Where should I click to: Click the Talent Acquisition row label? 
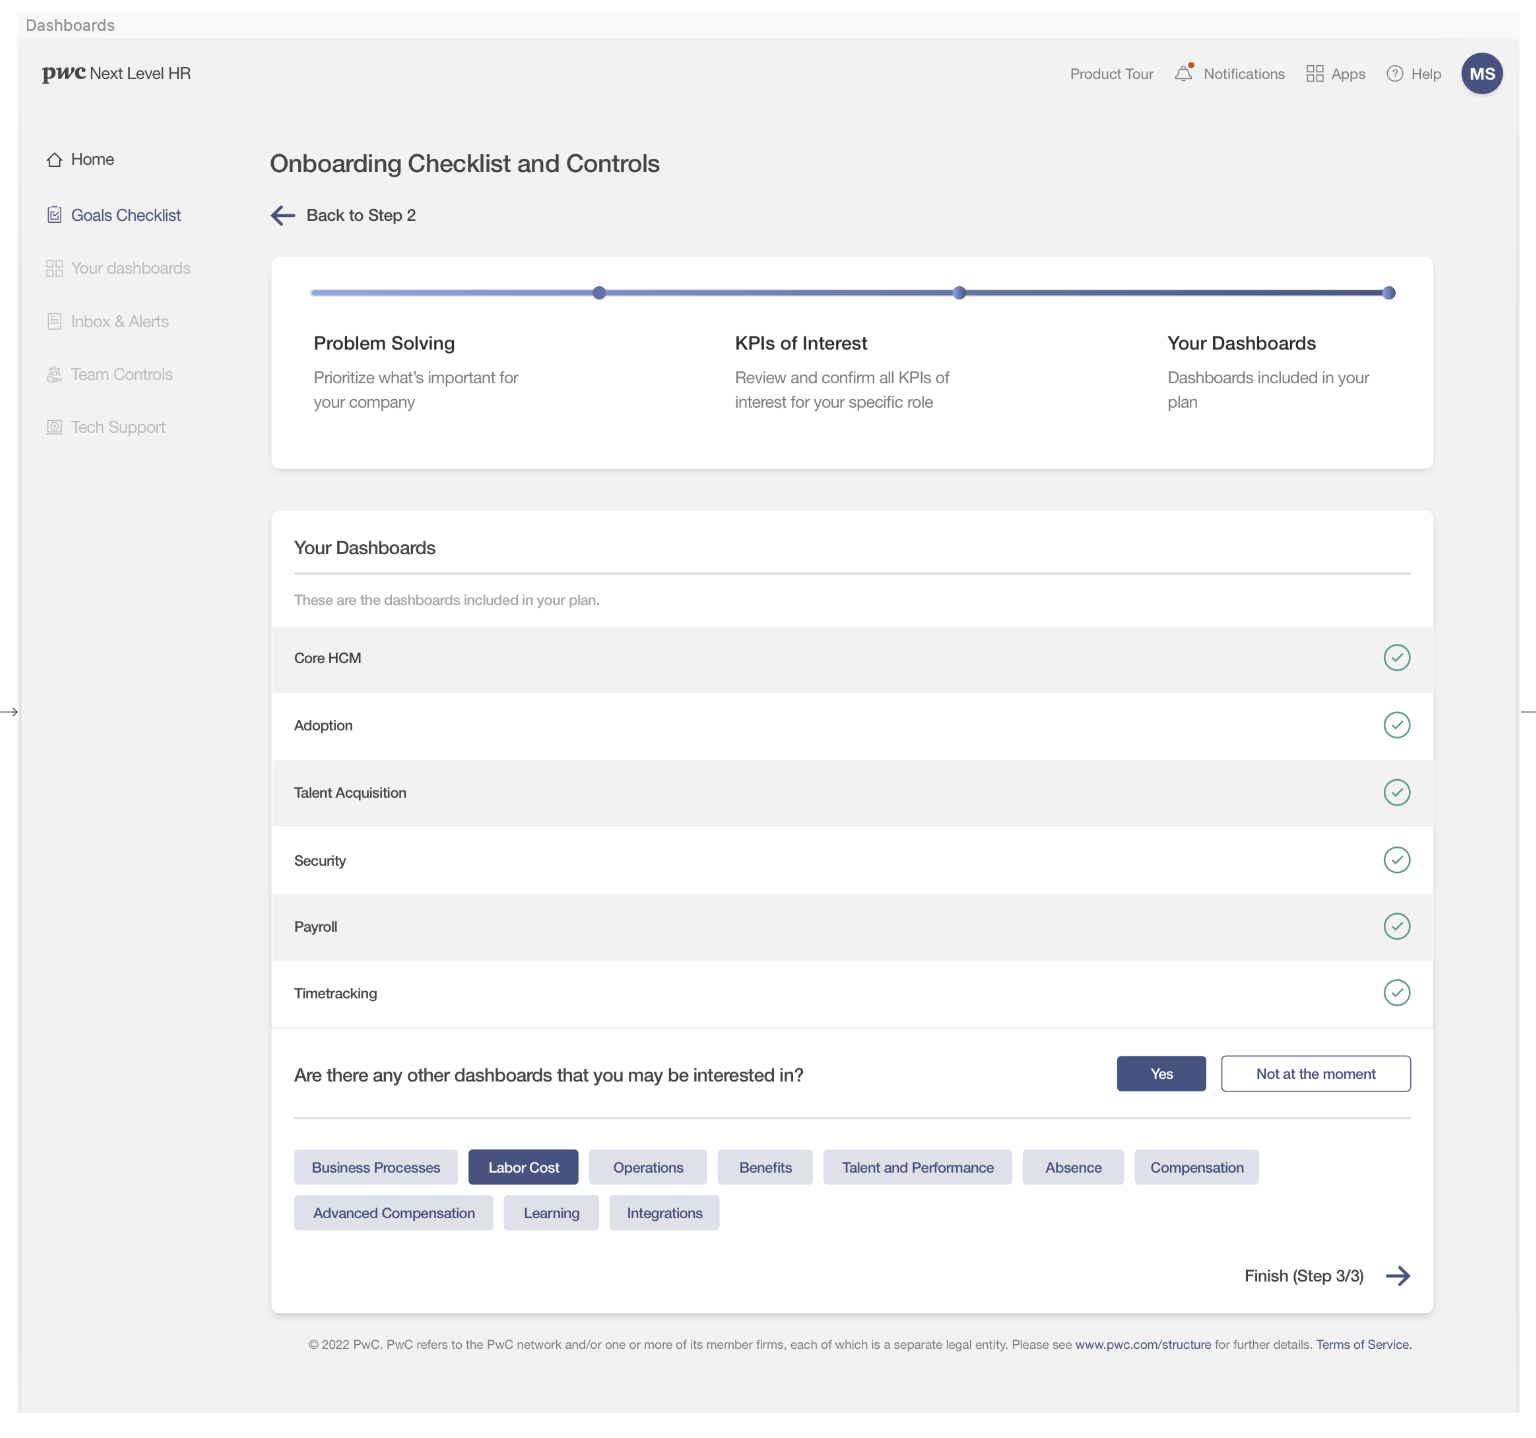[x=350, y=793]
